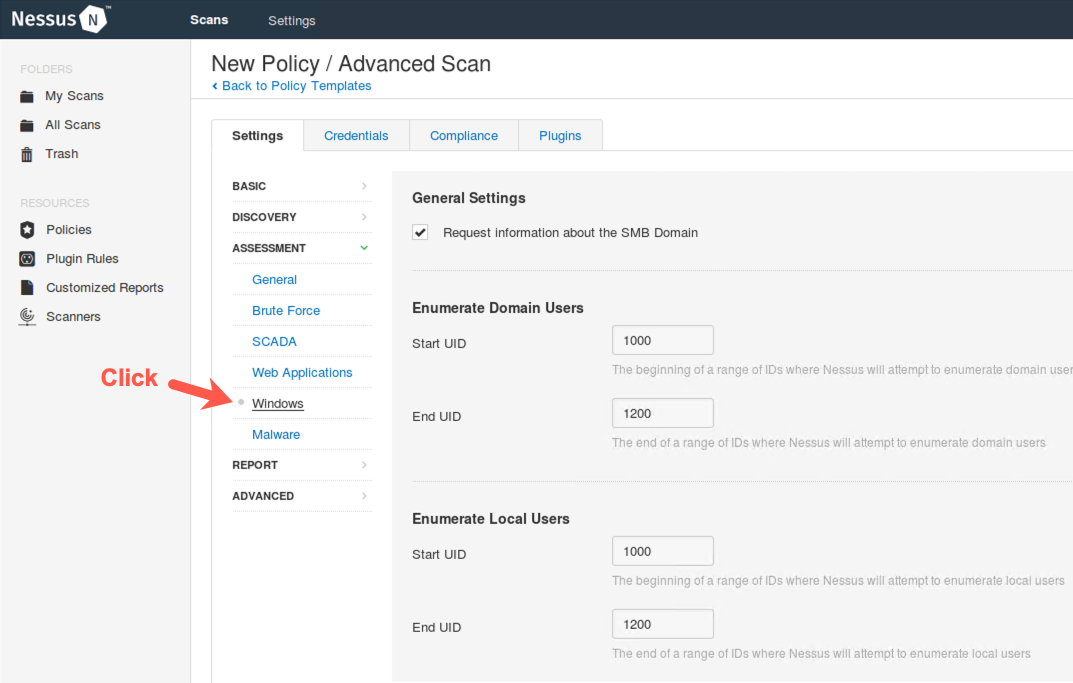Open the Trash bin icon
Screen dimensions: 1073x683
pyautogui.click(x=27, y=154)
